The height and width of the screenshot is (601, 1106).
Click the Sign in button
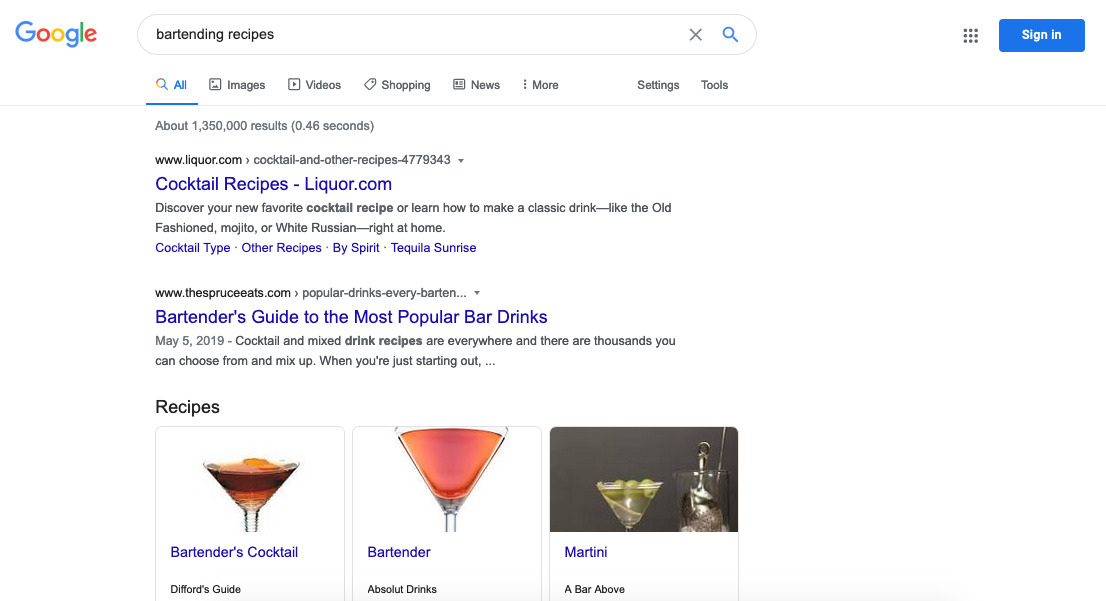[x=1041, y=35]
